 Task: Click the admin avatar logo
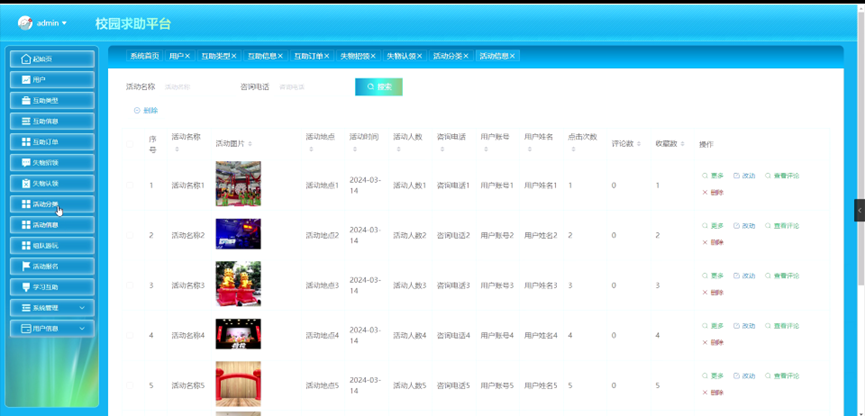point(25,23)
